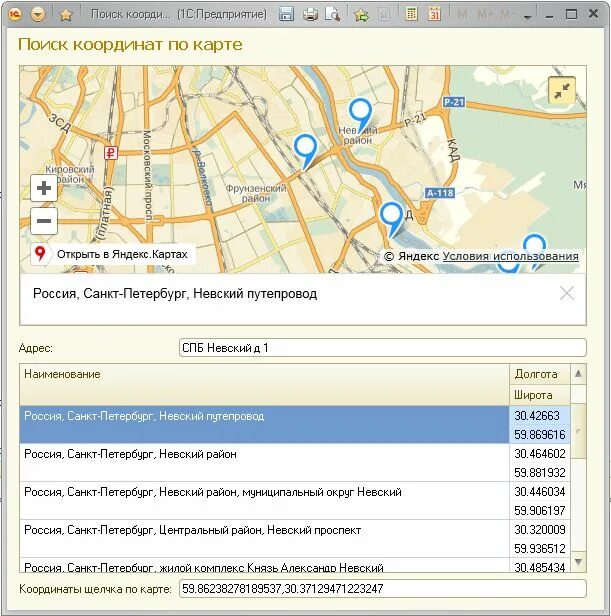
Task: Click the add-to-favorites star with arrow icon
Action: (361, 15)
